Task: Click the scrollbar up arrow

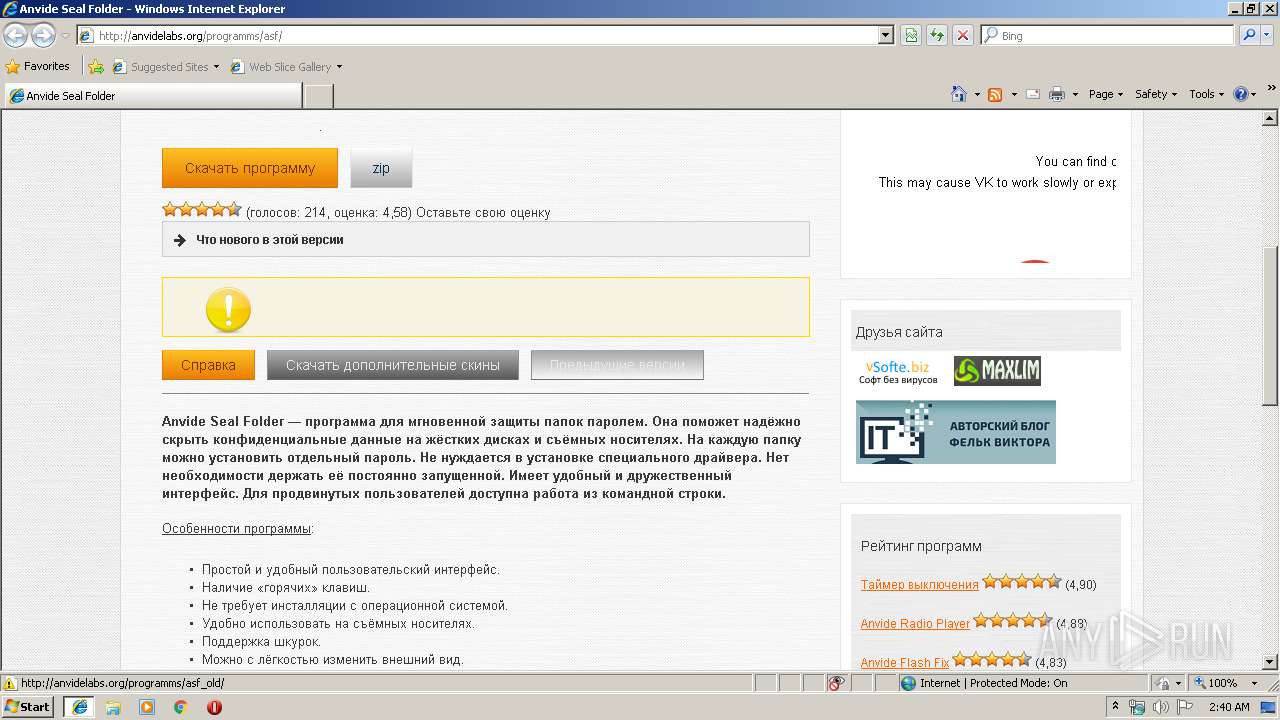Action: click(1271, 117)
